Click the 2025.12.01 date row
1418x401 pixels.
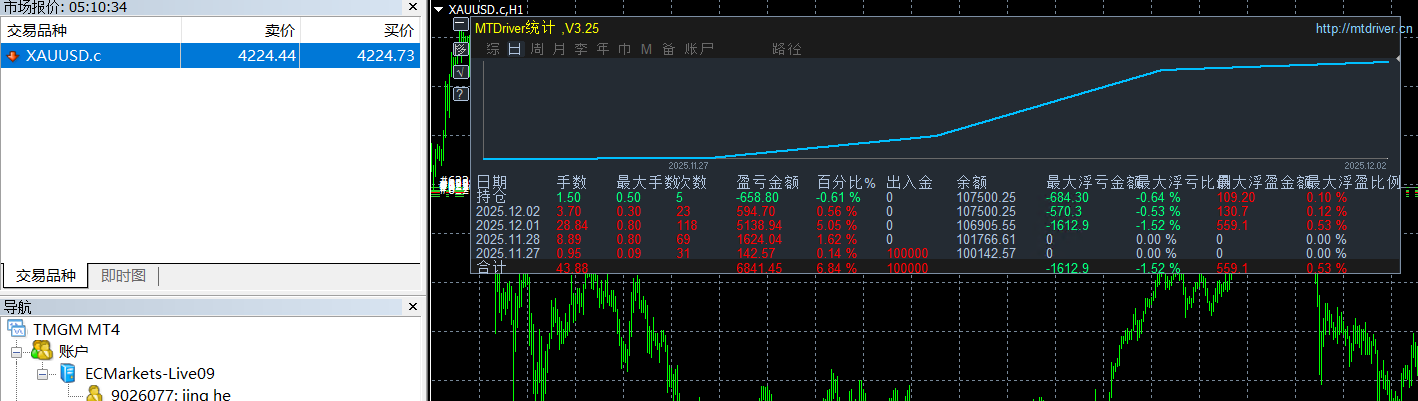pyautogui.click(x=508, y=225)
